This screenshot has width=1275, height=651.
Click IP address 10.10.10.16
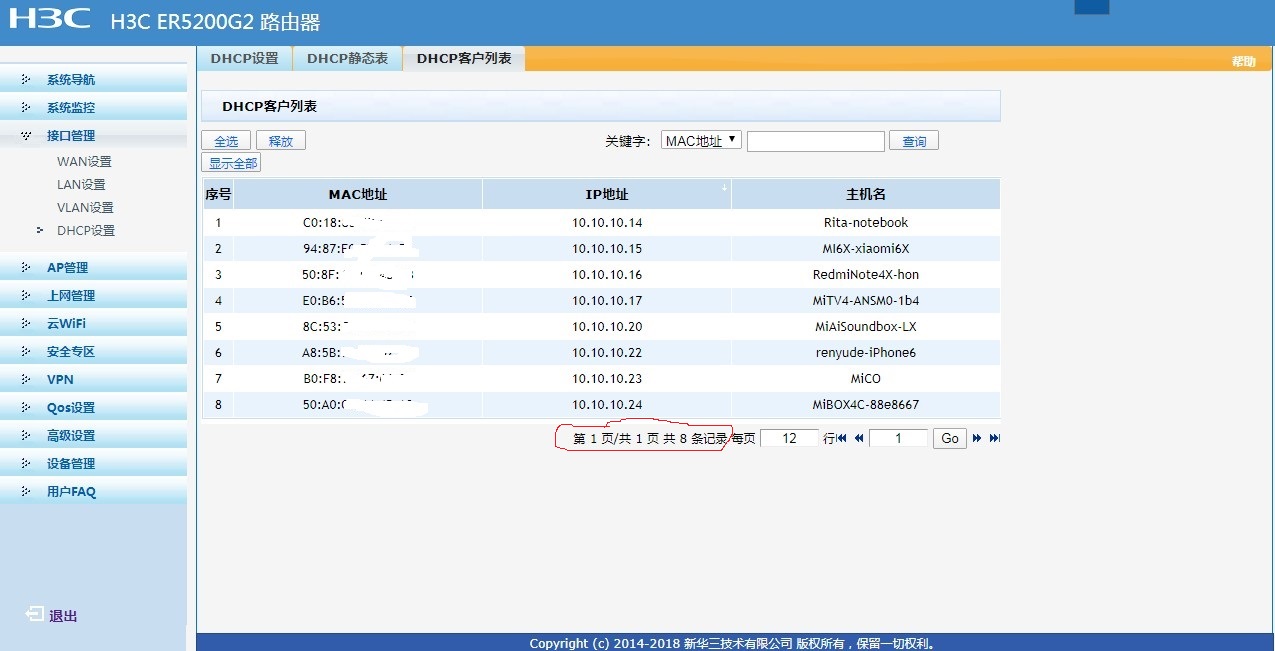[607, 275]
